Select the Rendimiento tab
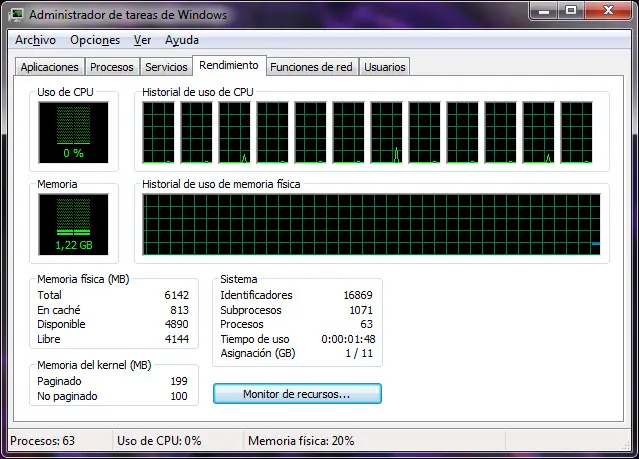The image size is (639, 459). 229,65
